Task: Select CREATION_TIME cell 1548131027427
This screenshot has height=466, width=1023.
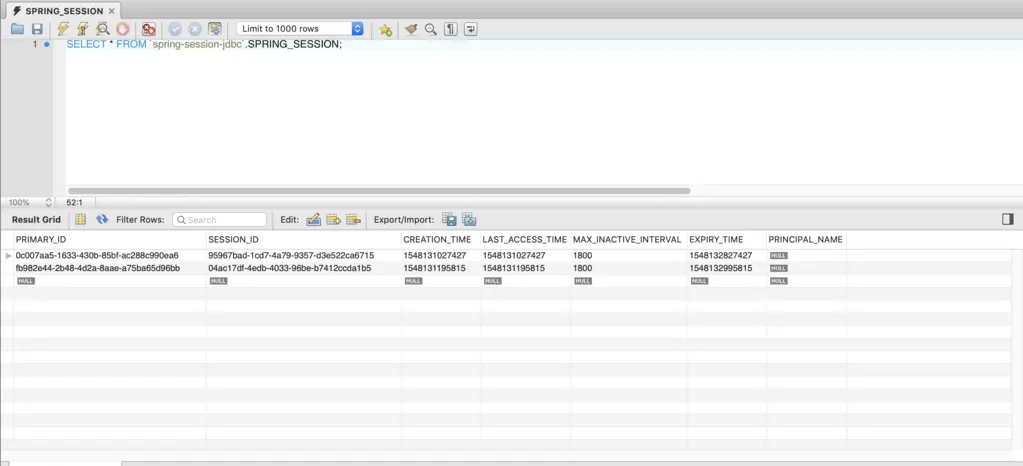Action: point(440,255)
